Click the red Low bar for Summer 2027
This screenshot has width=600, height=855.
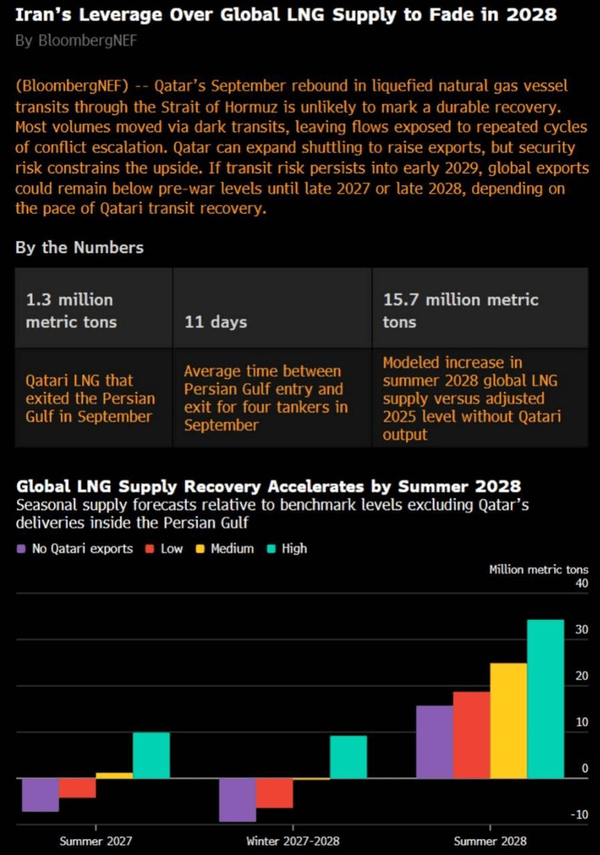click(x=77, y=788)
